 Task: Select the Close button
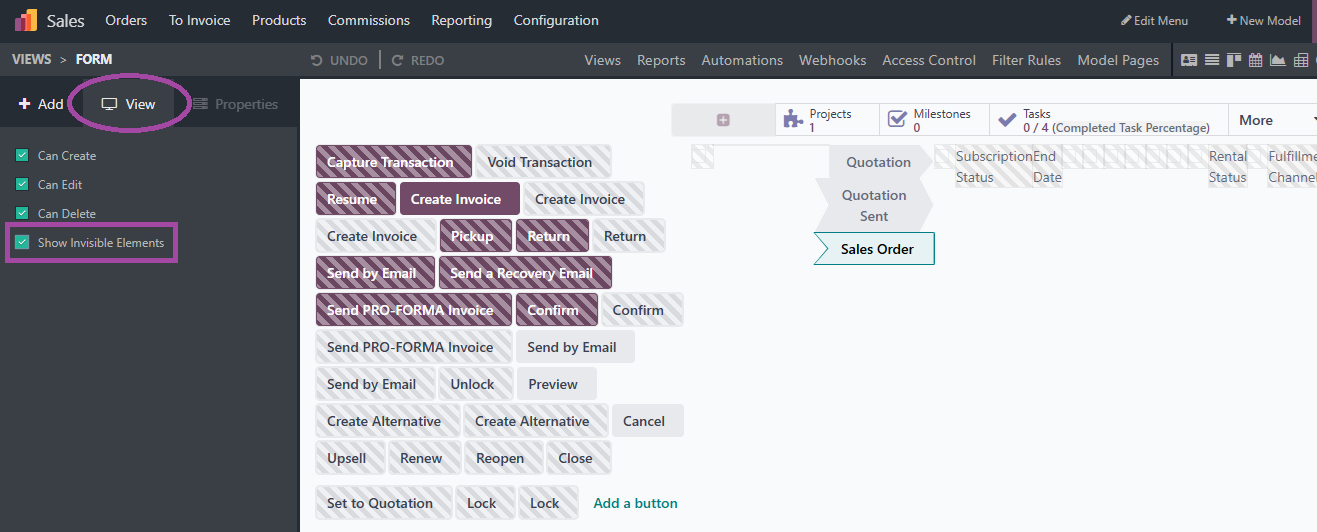(x=579, y=458)
